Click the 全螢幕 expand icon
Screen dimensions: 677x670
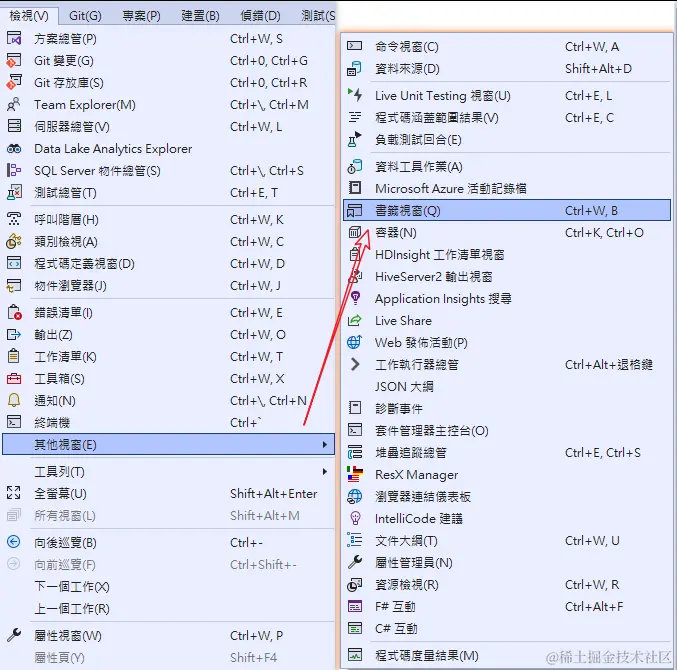click(14, 493)
